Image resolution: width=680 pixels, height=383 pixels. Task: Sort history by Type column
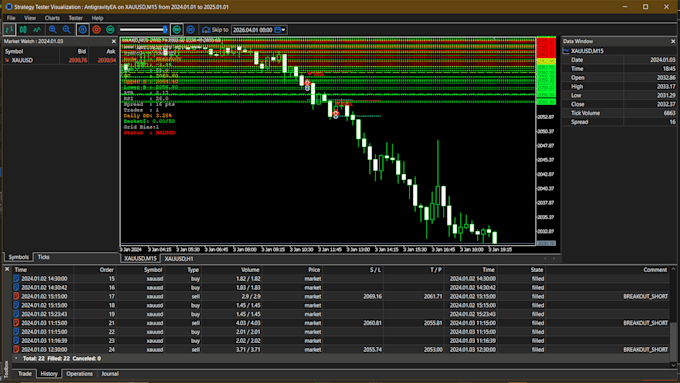pyautogui.click(x=193, y=270)
